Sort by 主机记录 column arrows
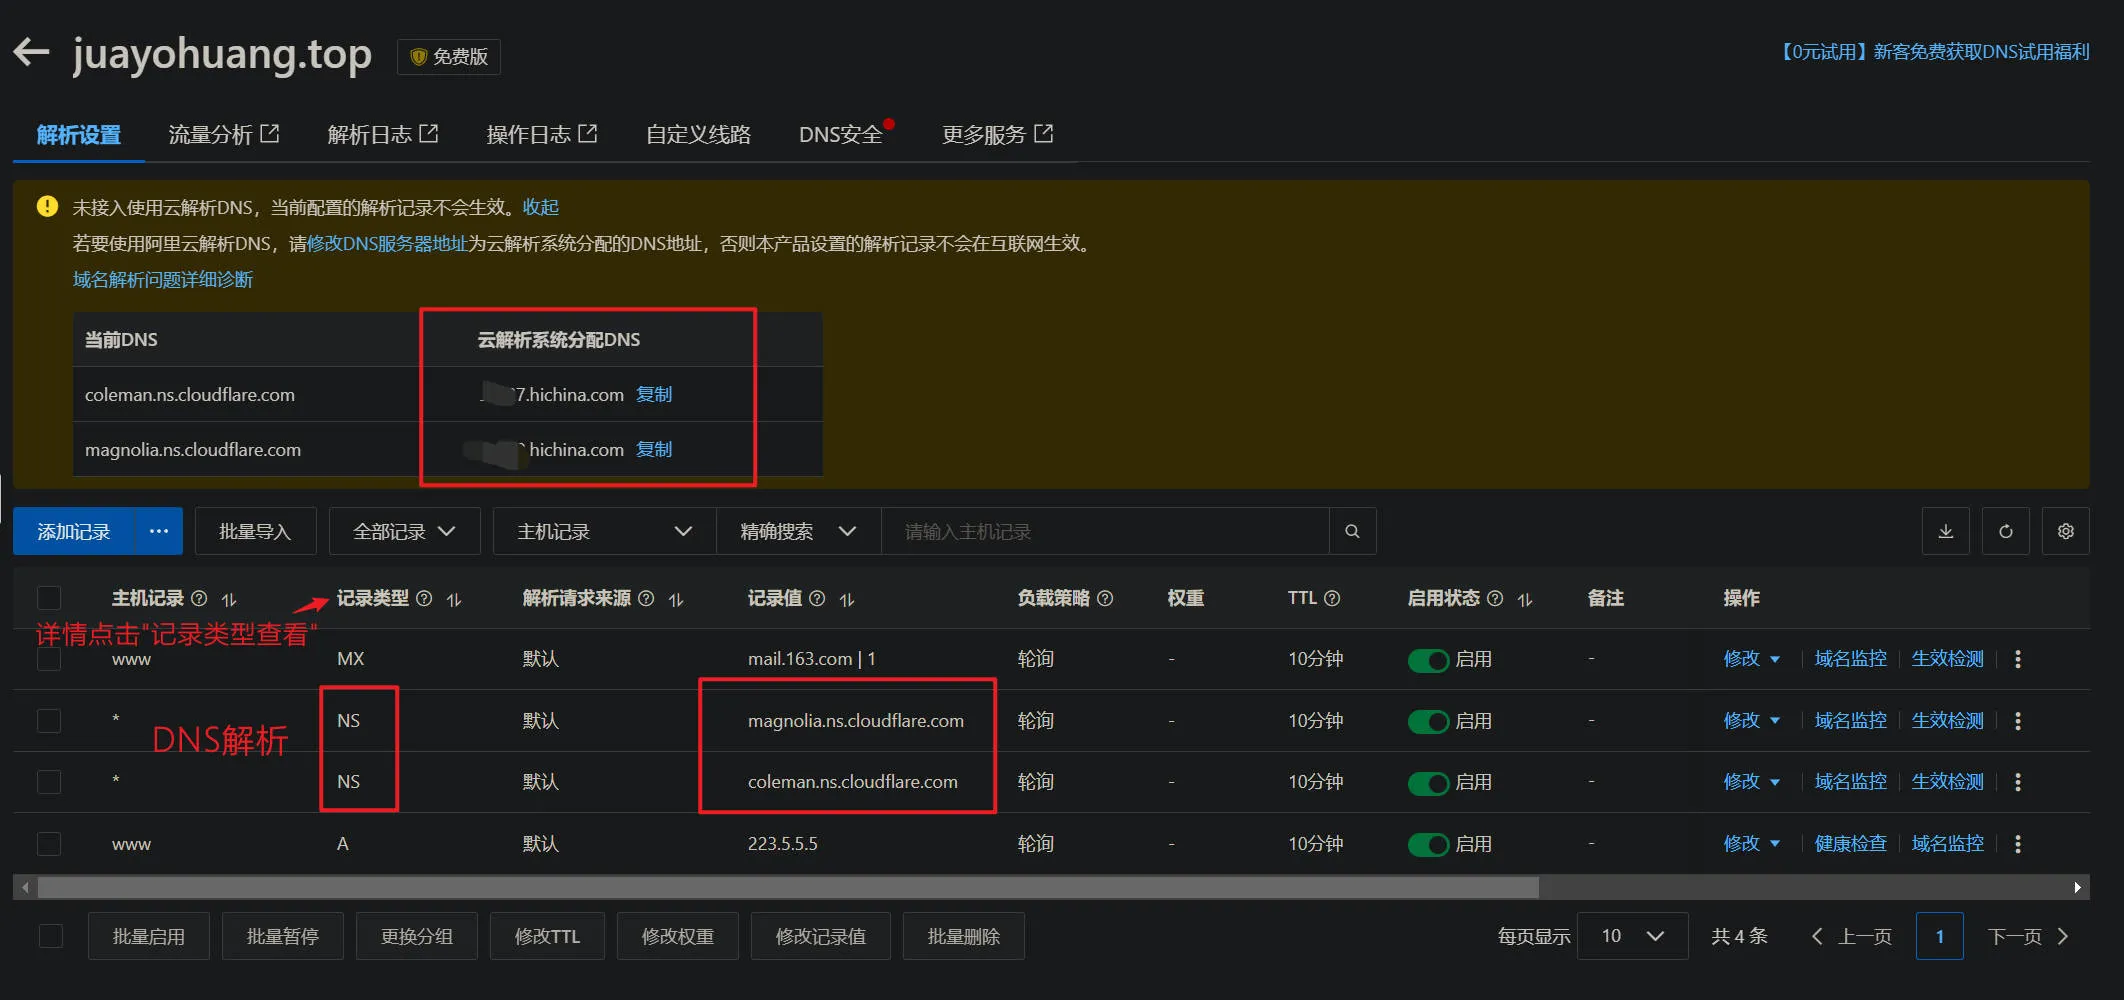Viewport: 2124px width, 1000px height. pyautogui.click(x=229, y=599)
